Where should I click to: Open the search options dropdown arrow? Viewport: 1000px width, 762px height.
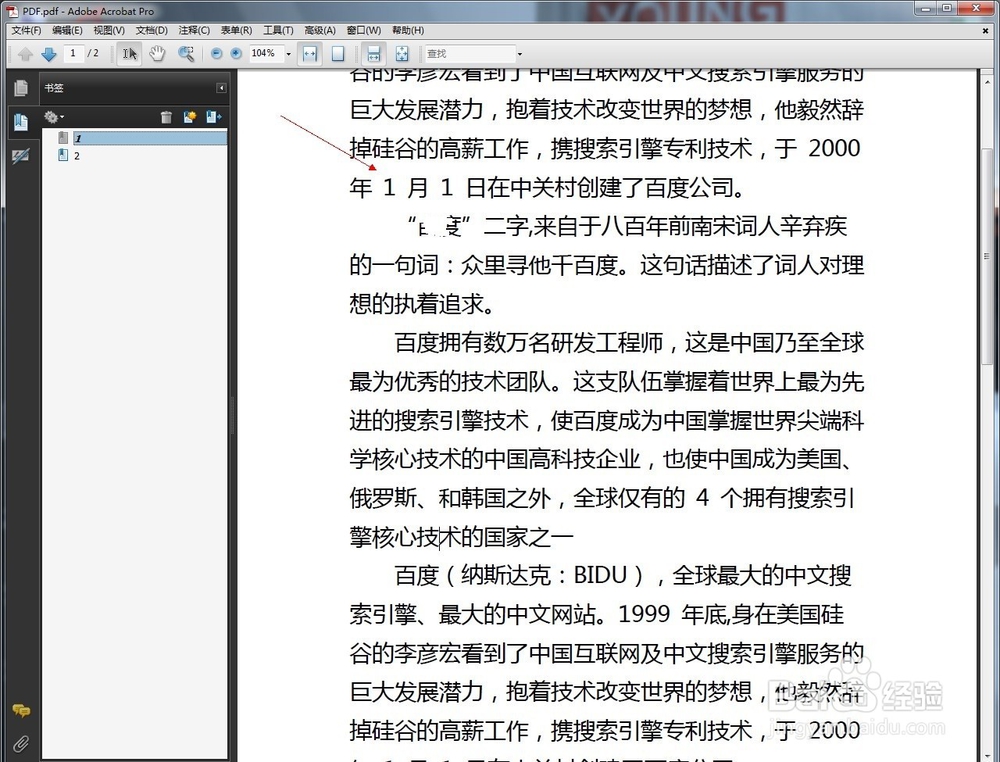pos(520,54)
